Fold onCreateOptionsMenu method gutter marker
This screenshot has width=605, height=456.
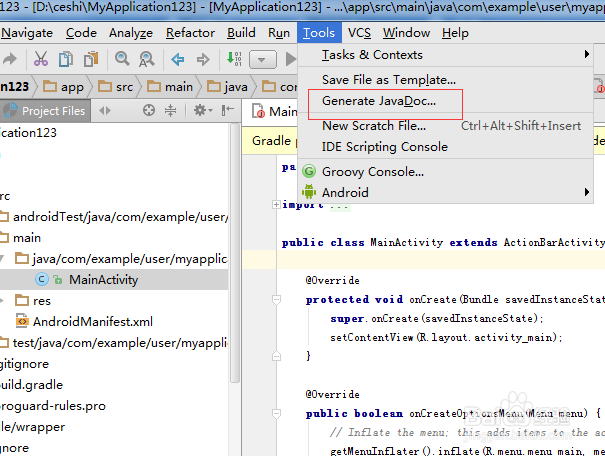pos(276,414)
